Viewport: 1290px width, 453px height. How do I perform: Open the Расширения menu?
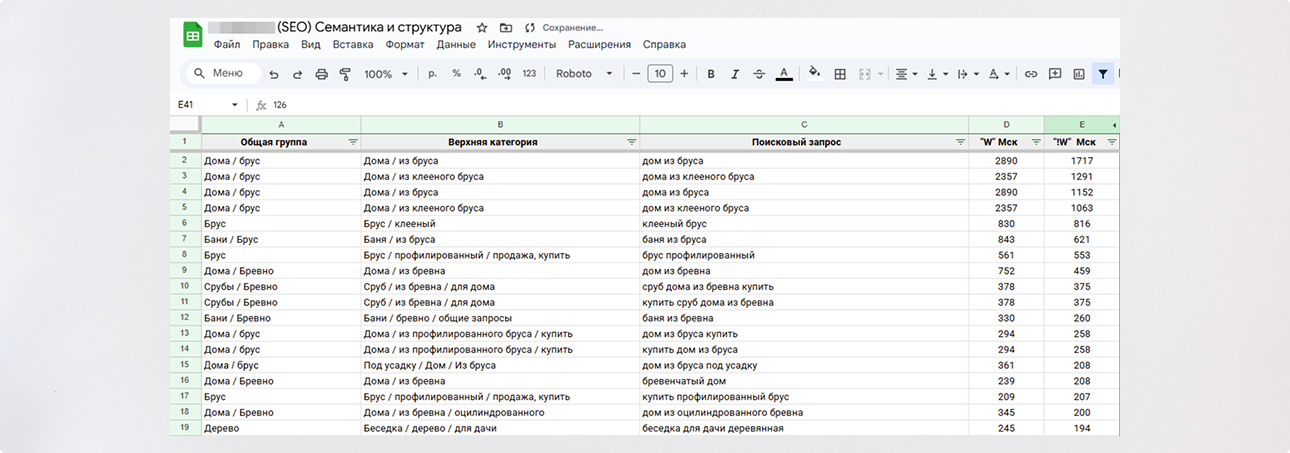[x=599, y=45]
